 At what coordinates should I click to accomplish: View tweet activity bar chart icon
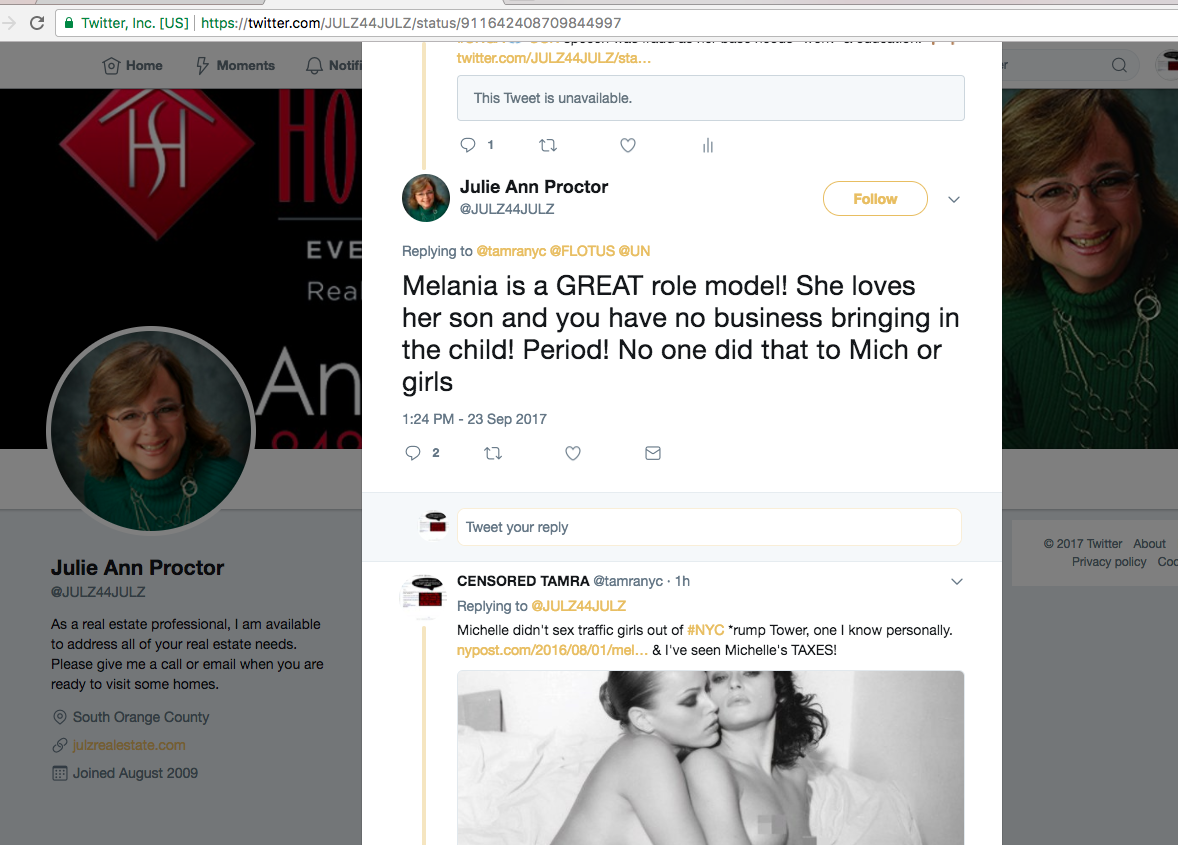708,145
